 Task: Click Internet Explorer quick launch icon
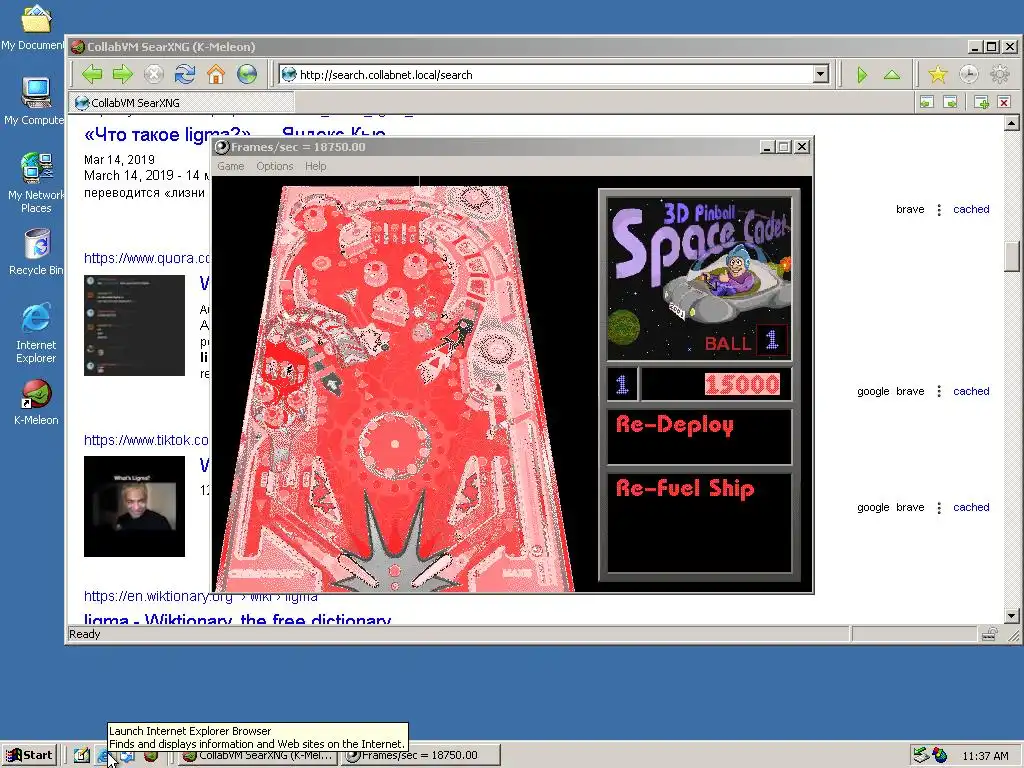pos(104,756)
